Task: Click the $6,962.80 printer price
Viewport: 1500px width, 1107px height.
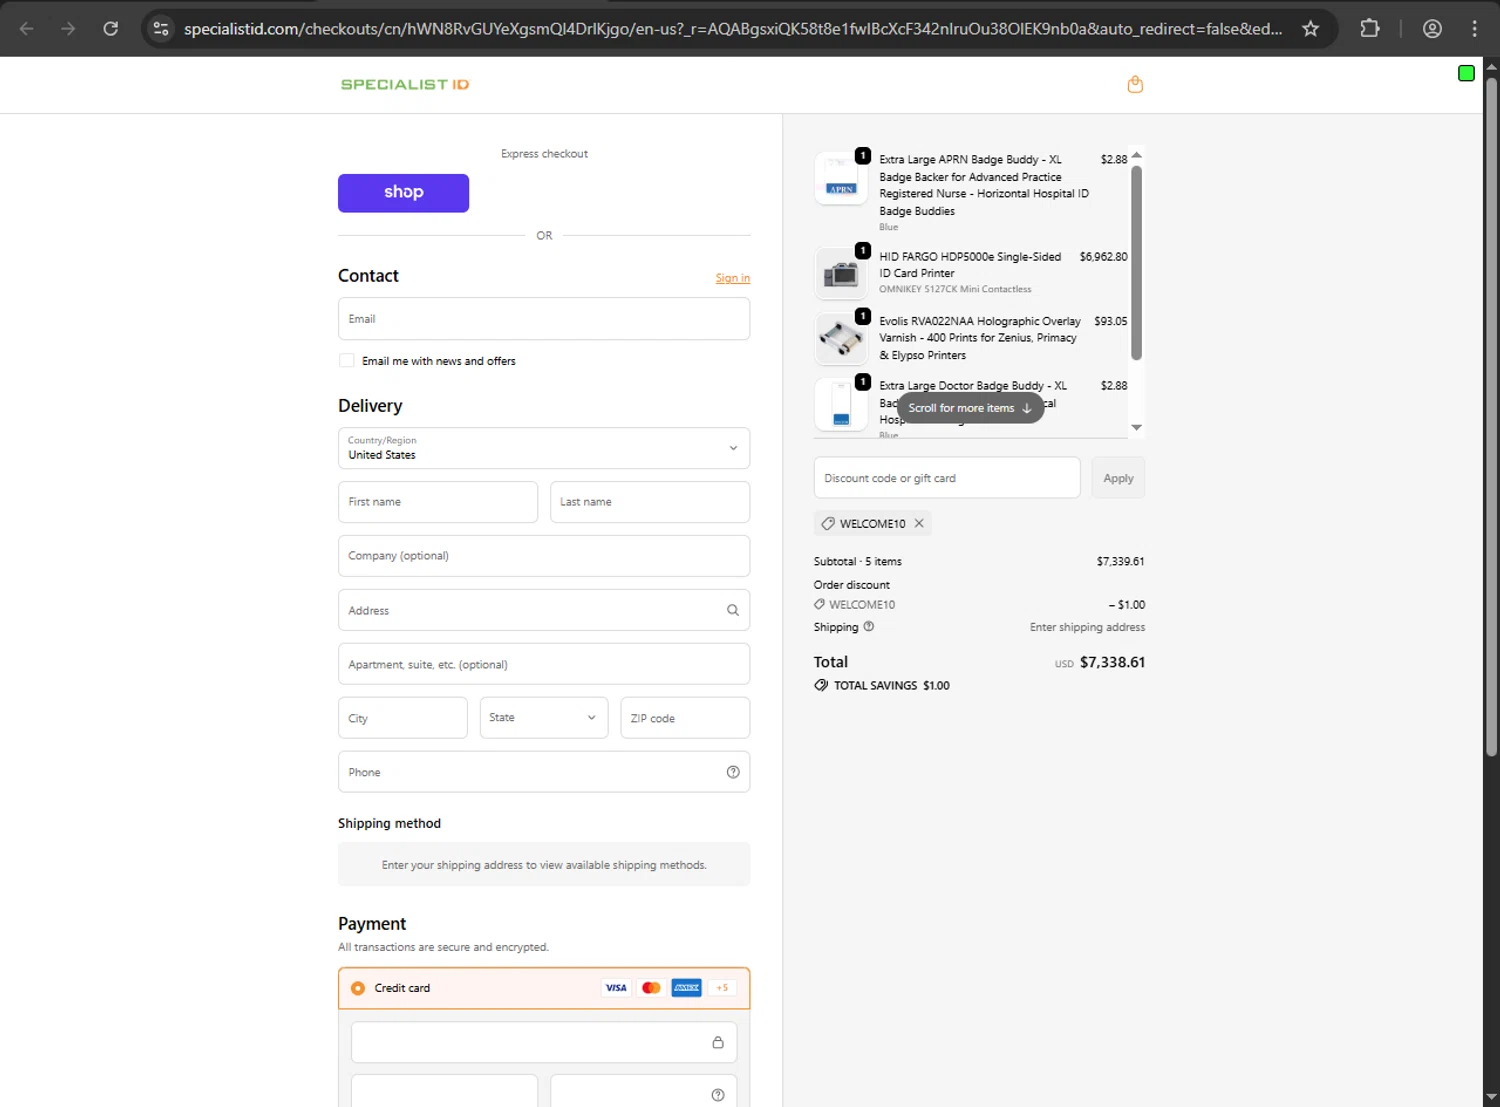Action: pyautogui.click(x=1103, y=257)
